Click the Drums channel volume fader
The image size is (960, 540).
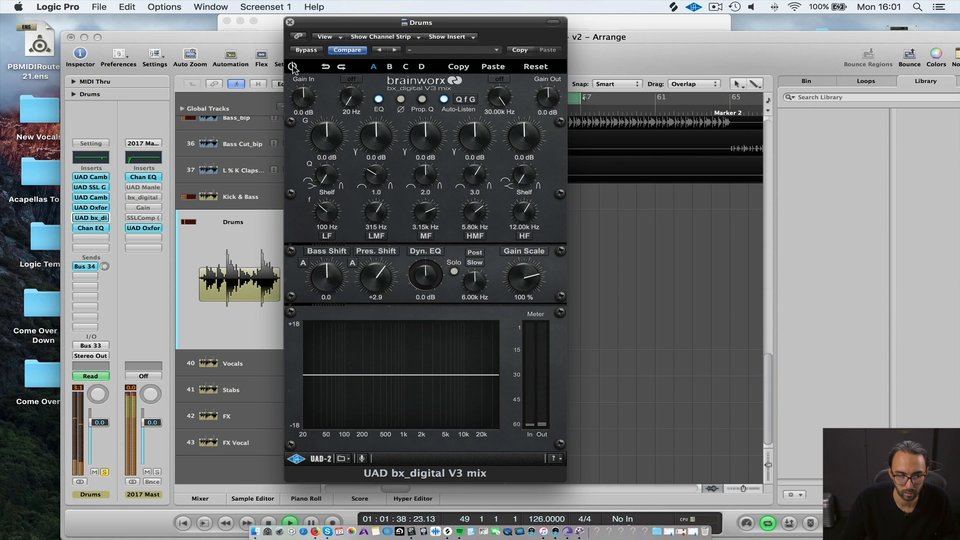100,422
